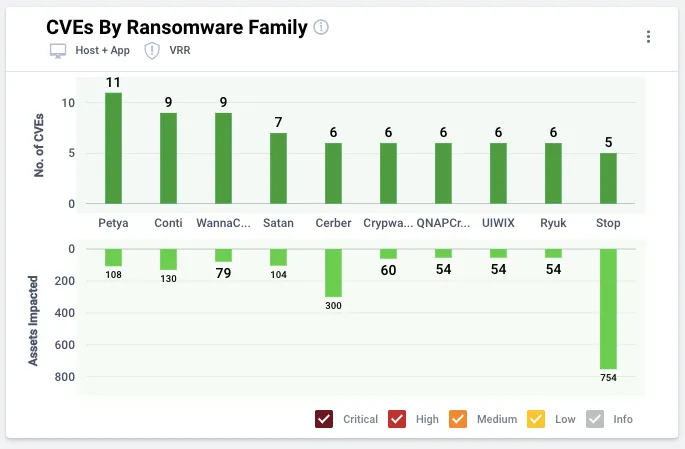Click the 79 value under WannaC...
Viewport: 685px width, 449px height.
[x=223, y=273]
